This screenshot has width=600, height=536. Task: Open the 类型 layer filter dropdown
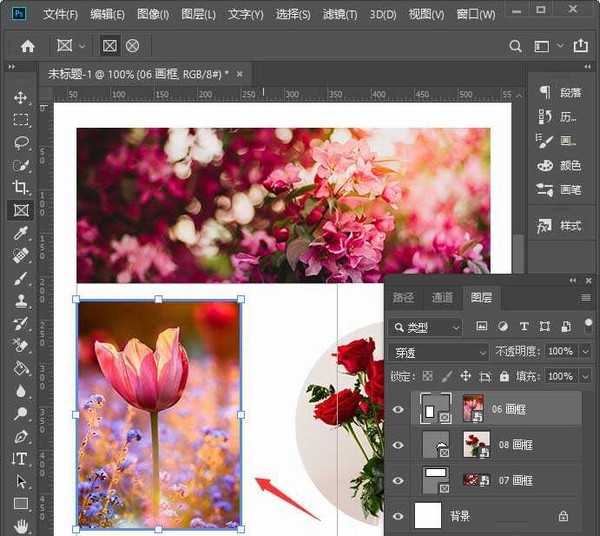pos(428,327)
